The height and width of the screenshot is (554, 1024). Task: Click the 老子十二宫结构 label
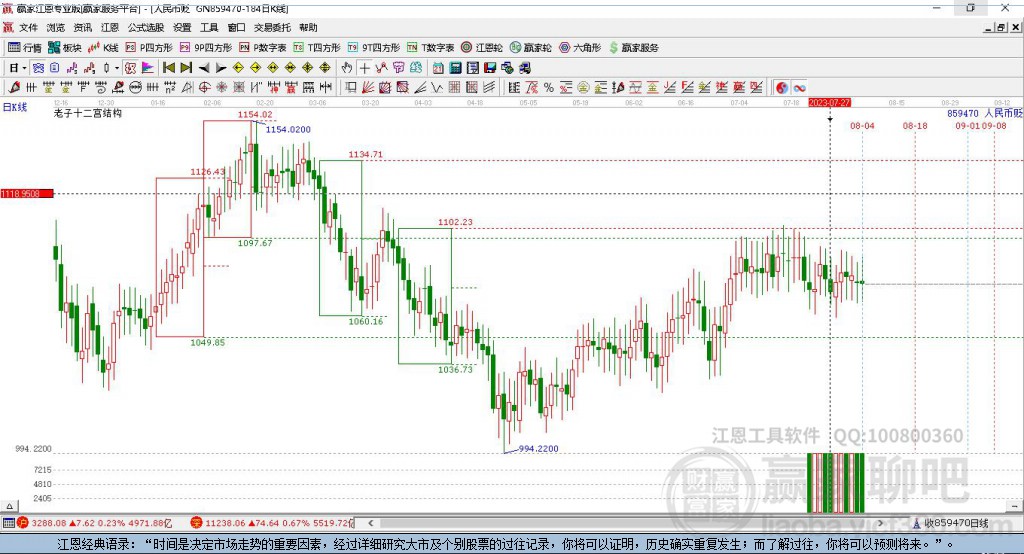coord(88,113)
